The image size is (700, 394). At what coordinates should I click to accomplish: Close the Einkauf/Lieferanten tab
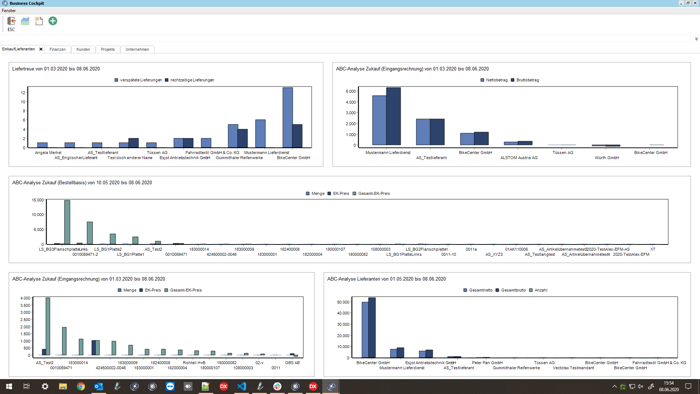pyautogui.click(x=41, y=49)
